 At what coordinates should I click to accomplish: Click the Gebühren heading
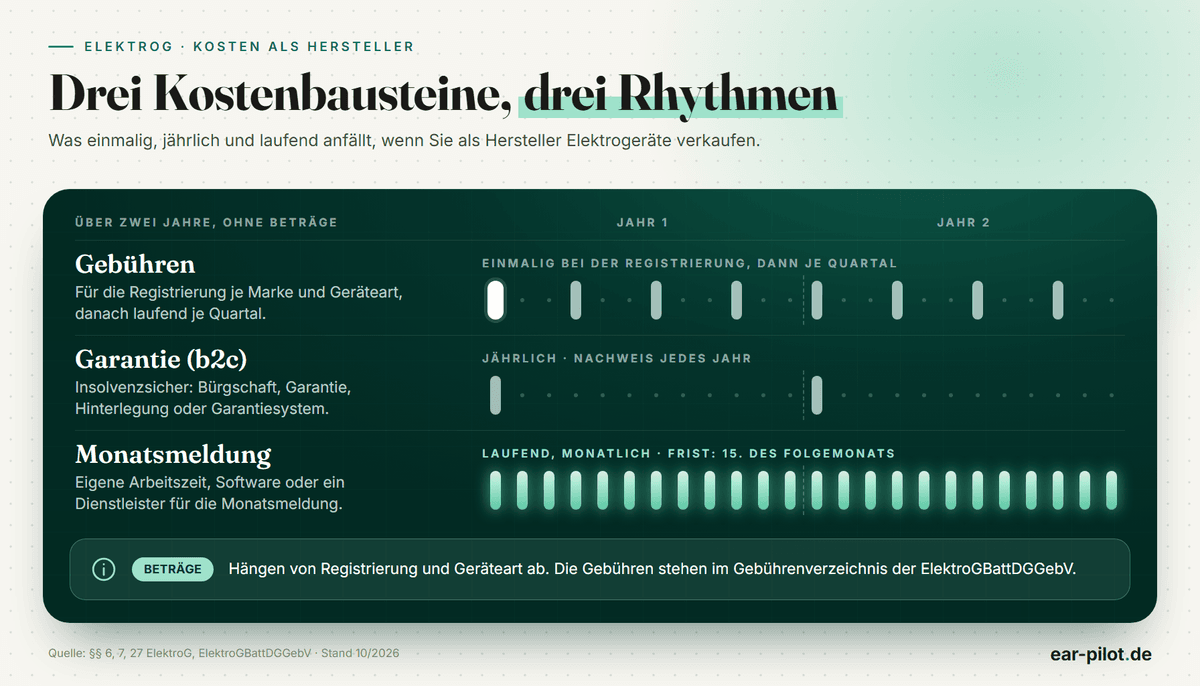tap(135, 264)
